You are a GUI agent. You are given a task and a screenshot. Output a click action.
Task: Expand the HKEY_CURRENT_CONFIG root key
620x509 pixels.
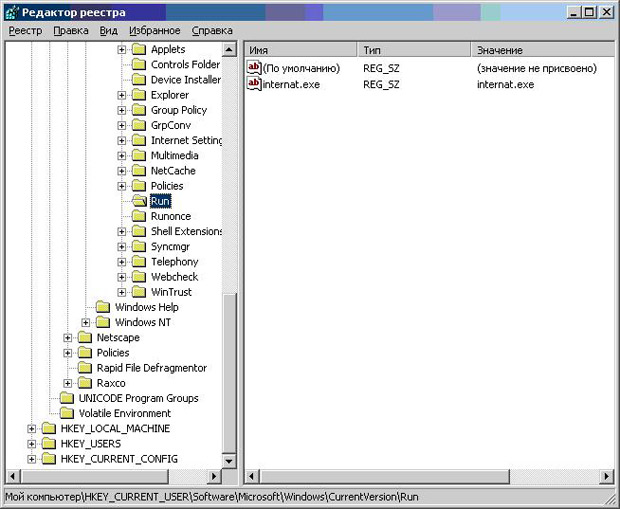[x=32, y=459]
